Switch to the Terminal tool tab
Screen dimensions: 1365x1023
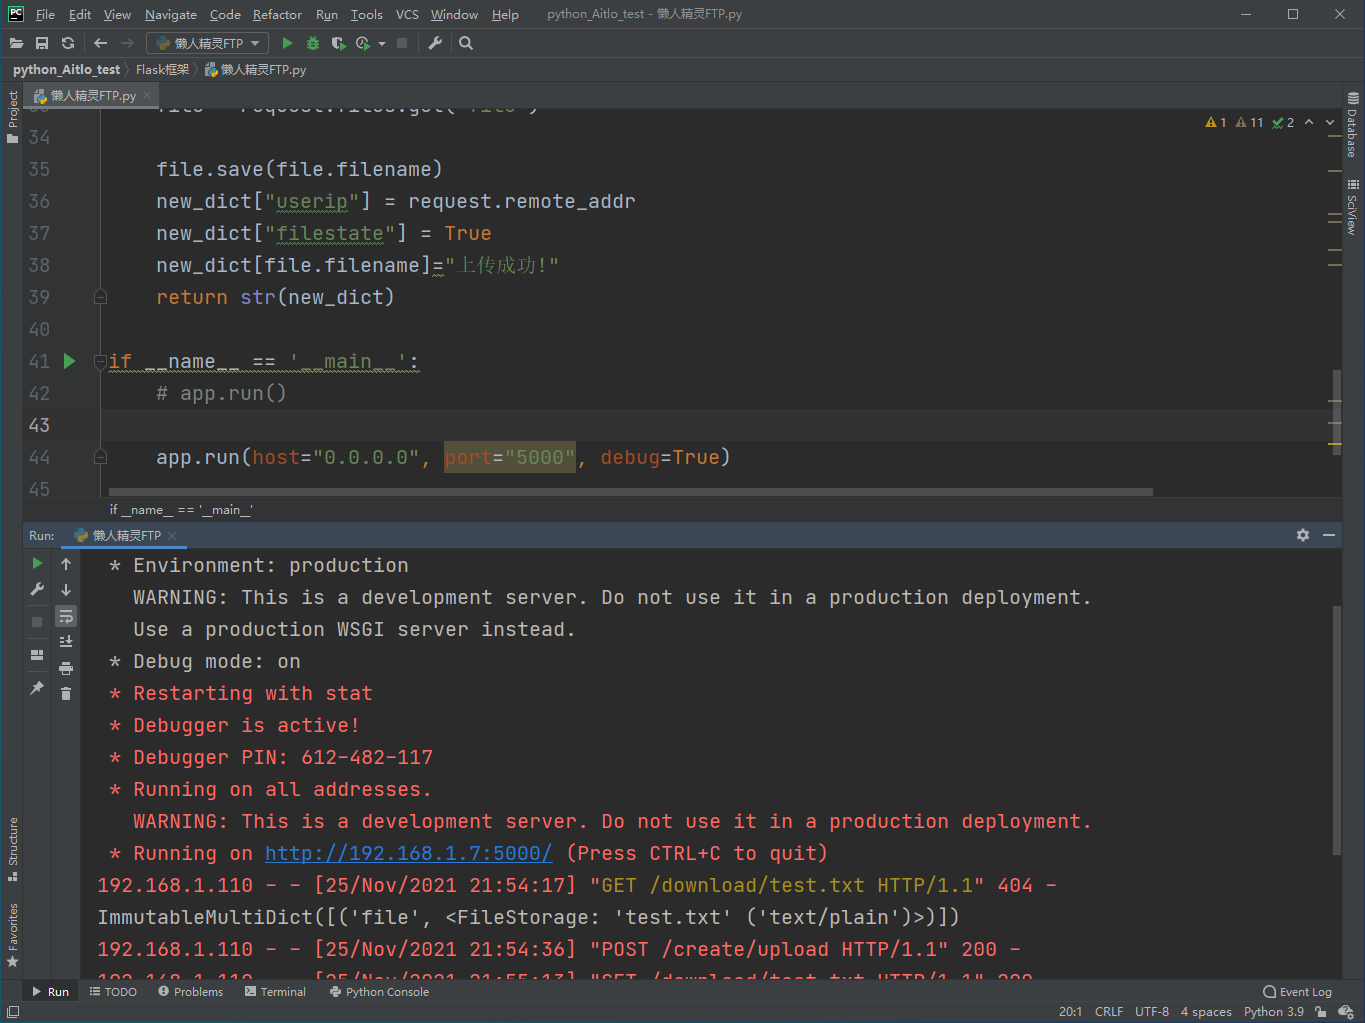275,992
